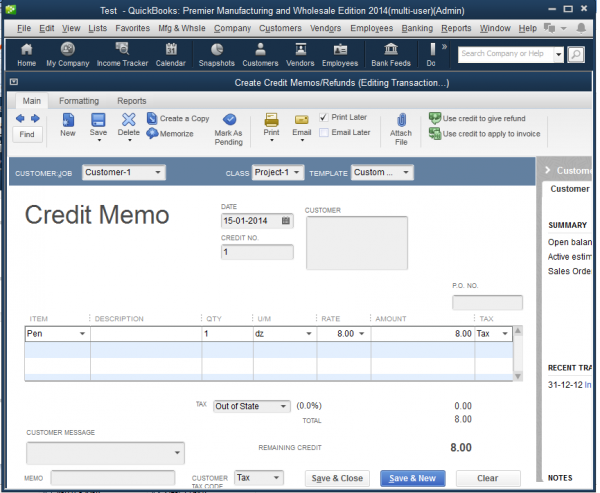600x493 pixels.
Task: Open Customer:Job dropdown
Action: tap(158, 172)
